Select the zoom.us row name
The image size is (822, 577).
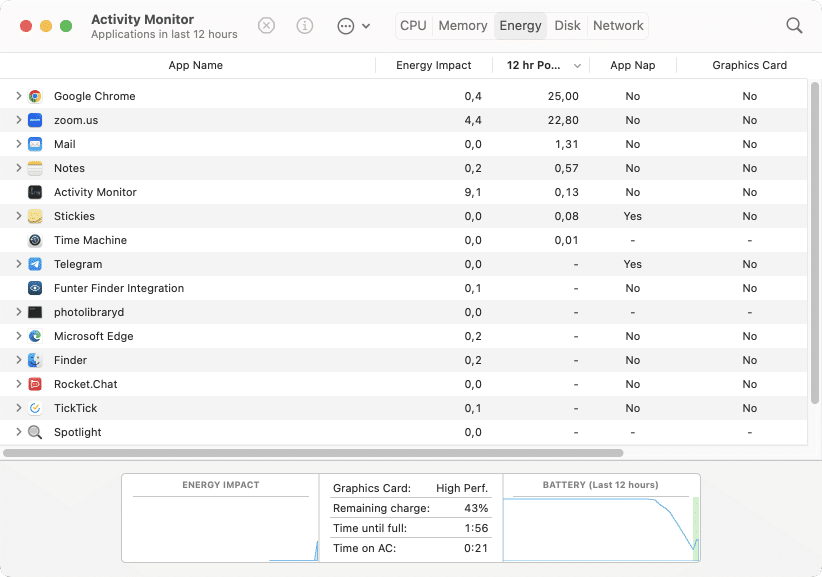pyautogui.click(x=76, y=120)
